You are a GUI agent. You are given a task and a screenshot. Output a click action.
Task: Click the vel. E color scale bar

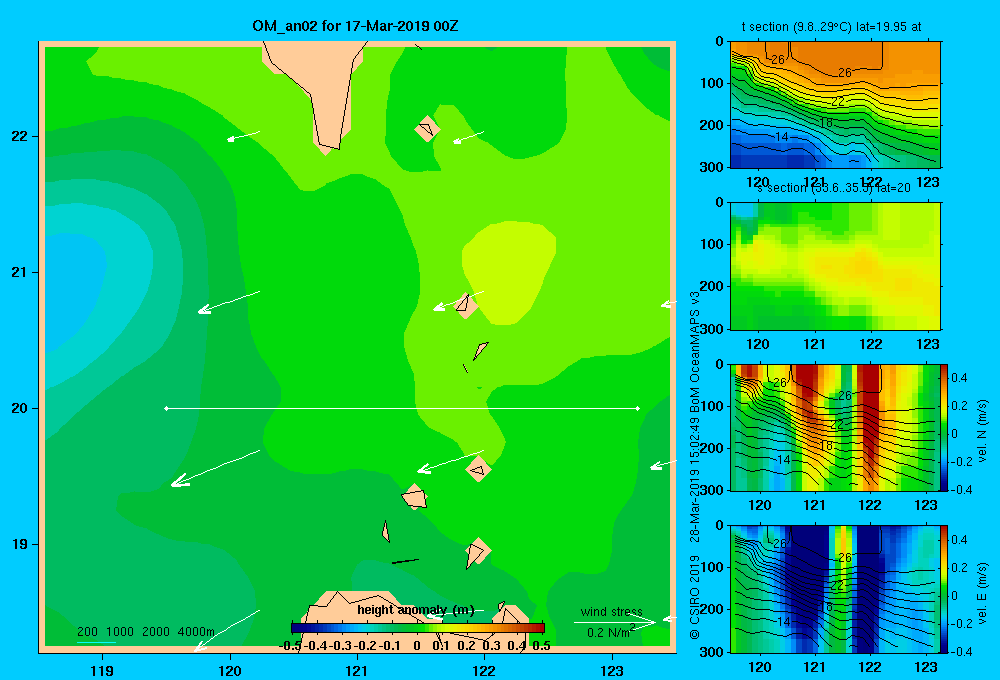[944, 589]
